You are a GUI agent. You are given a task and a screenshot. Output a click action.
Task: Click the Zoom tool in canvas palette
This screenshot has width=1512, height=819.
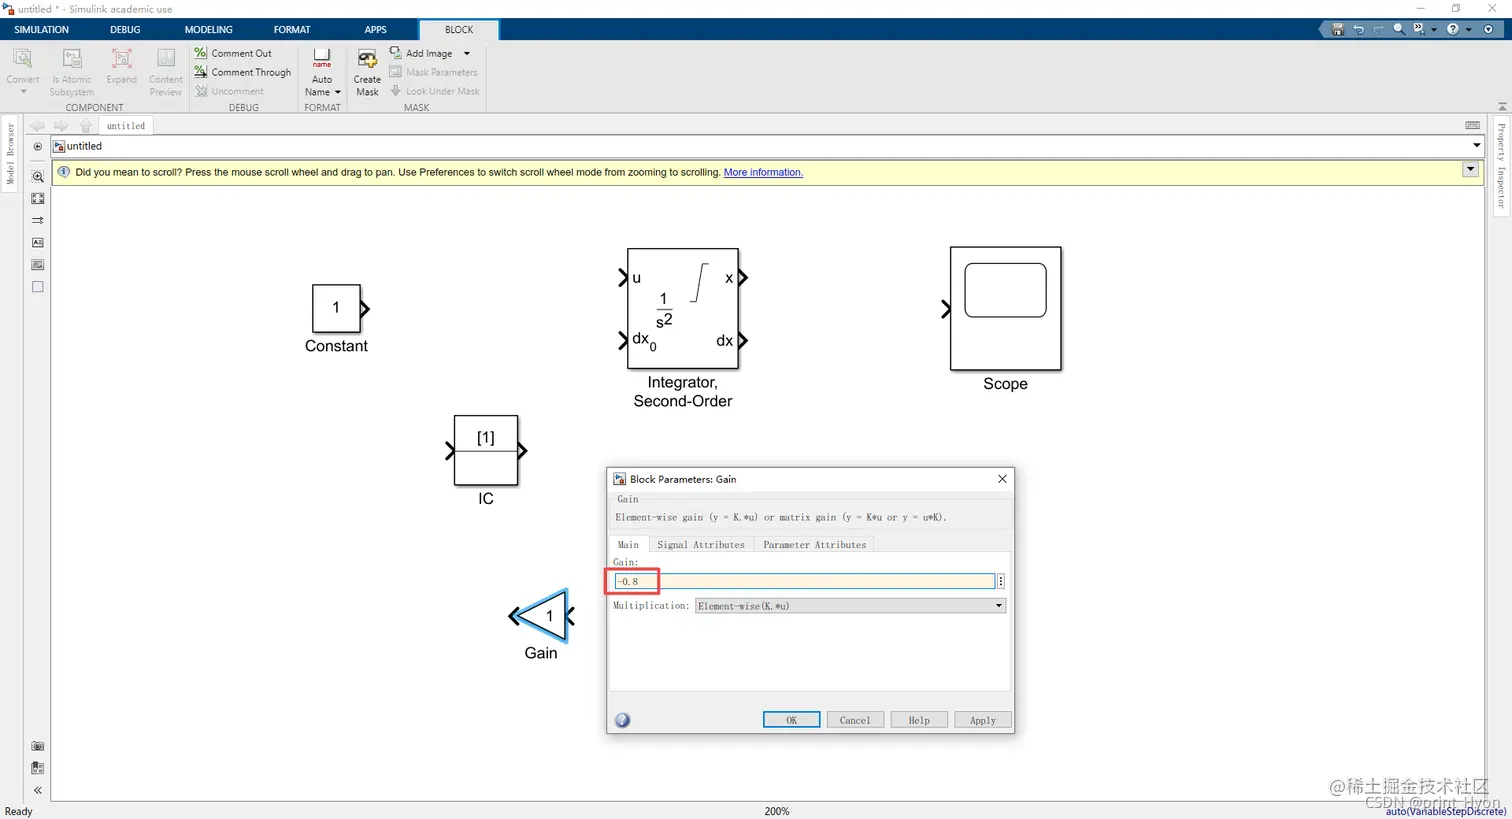point(38,177)
